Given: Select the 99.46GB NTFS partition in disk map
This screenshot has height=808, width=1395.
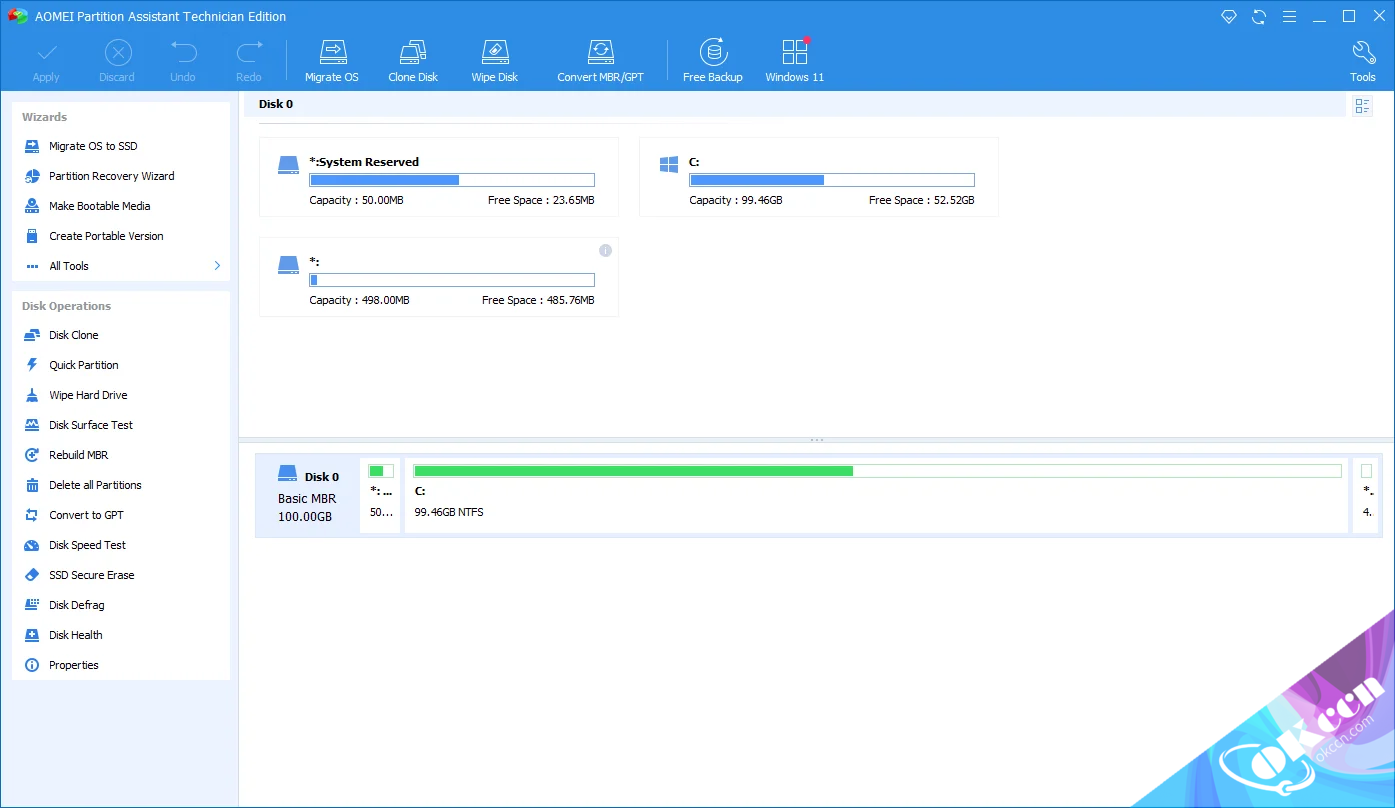Looking at the screenshot, I should [877, 495].
